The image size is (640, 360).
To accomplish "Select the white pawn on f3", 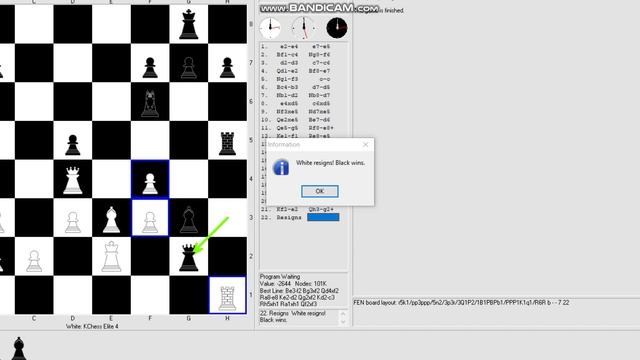I will point(150,222).
